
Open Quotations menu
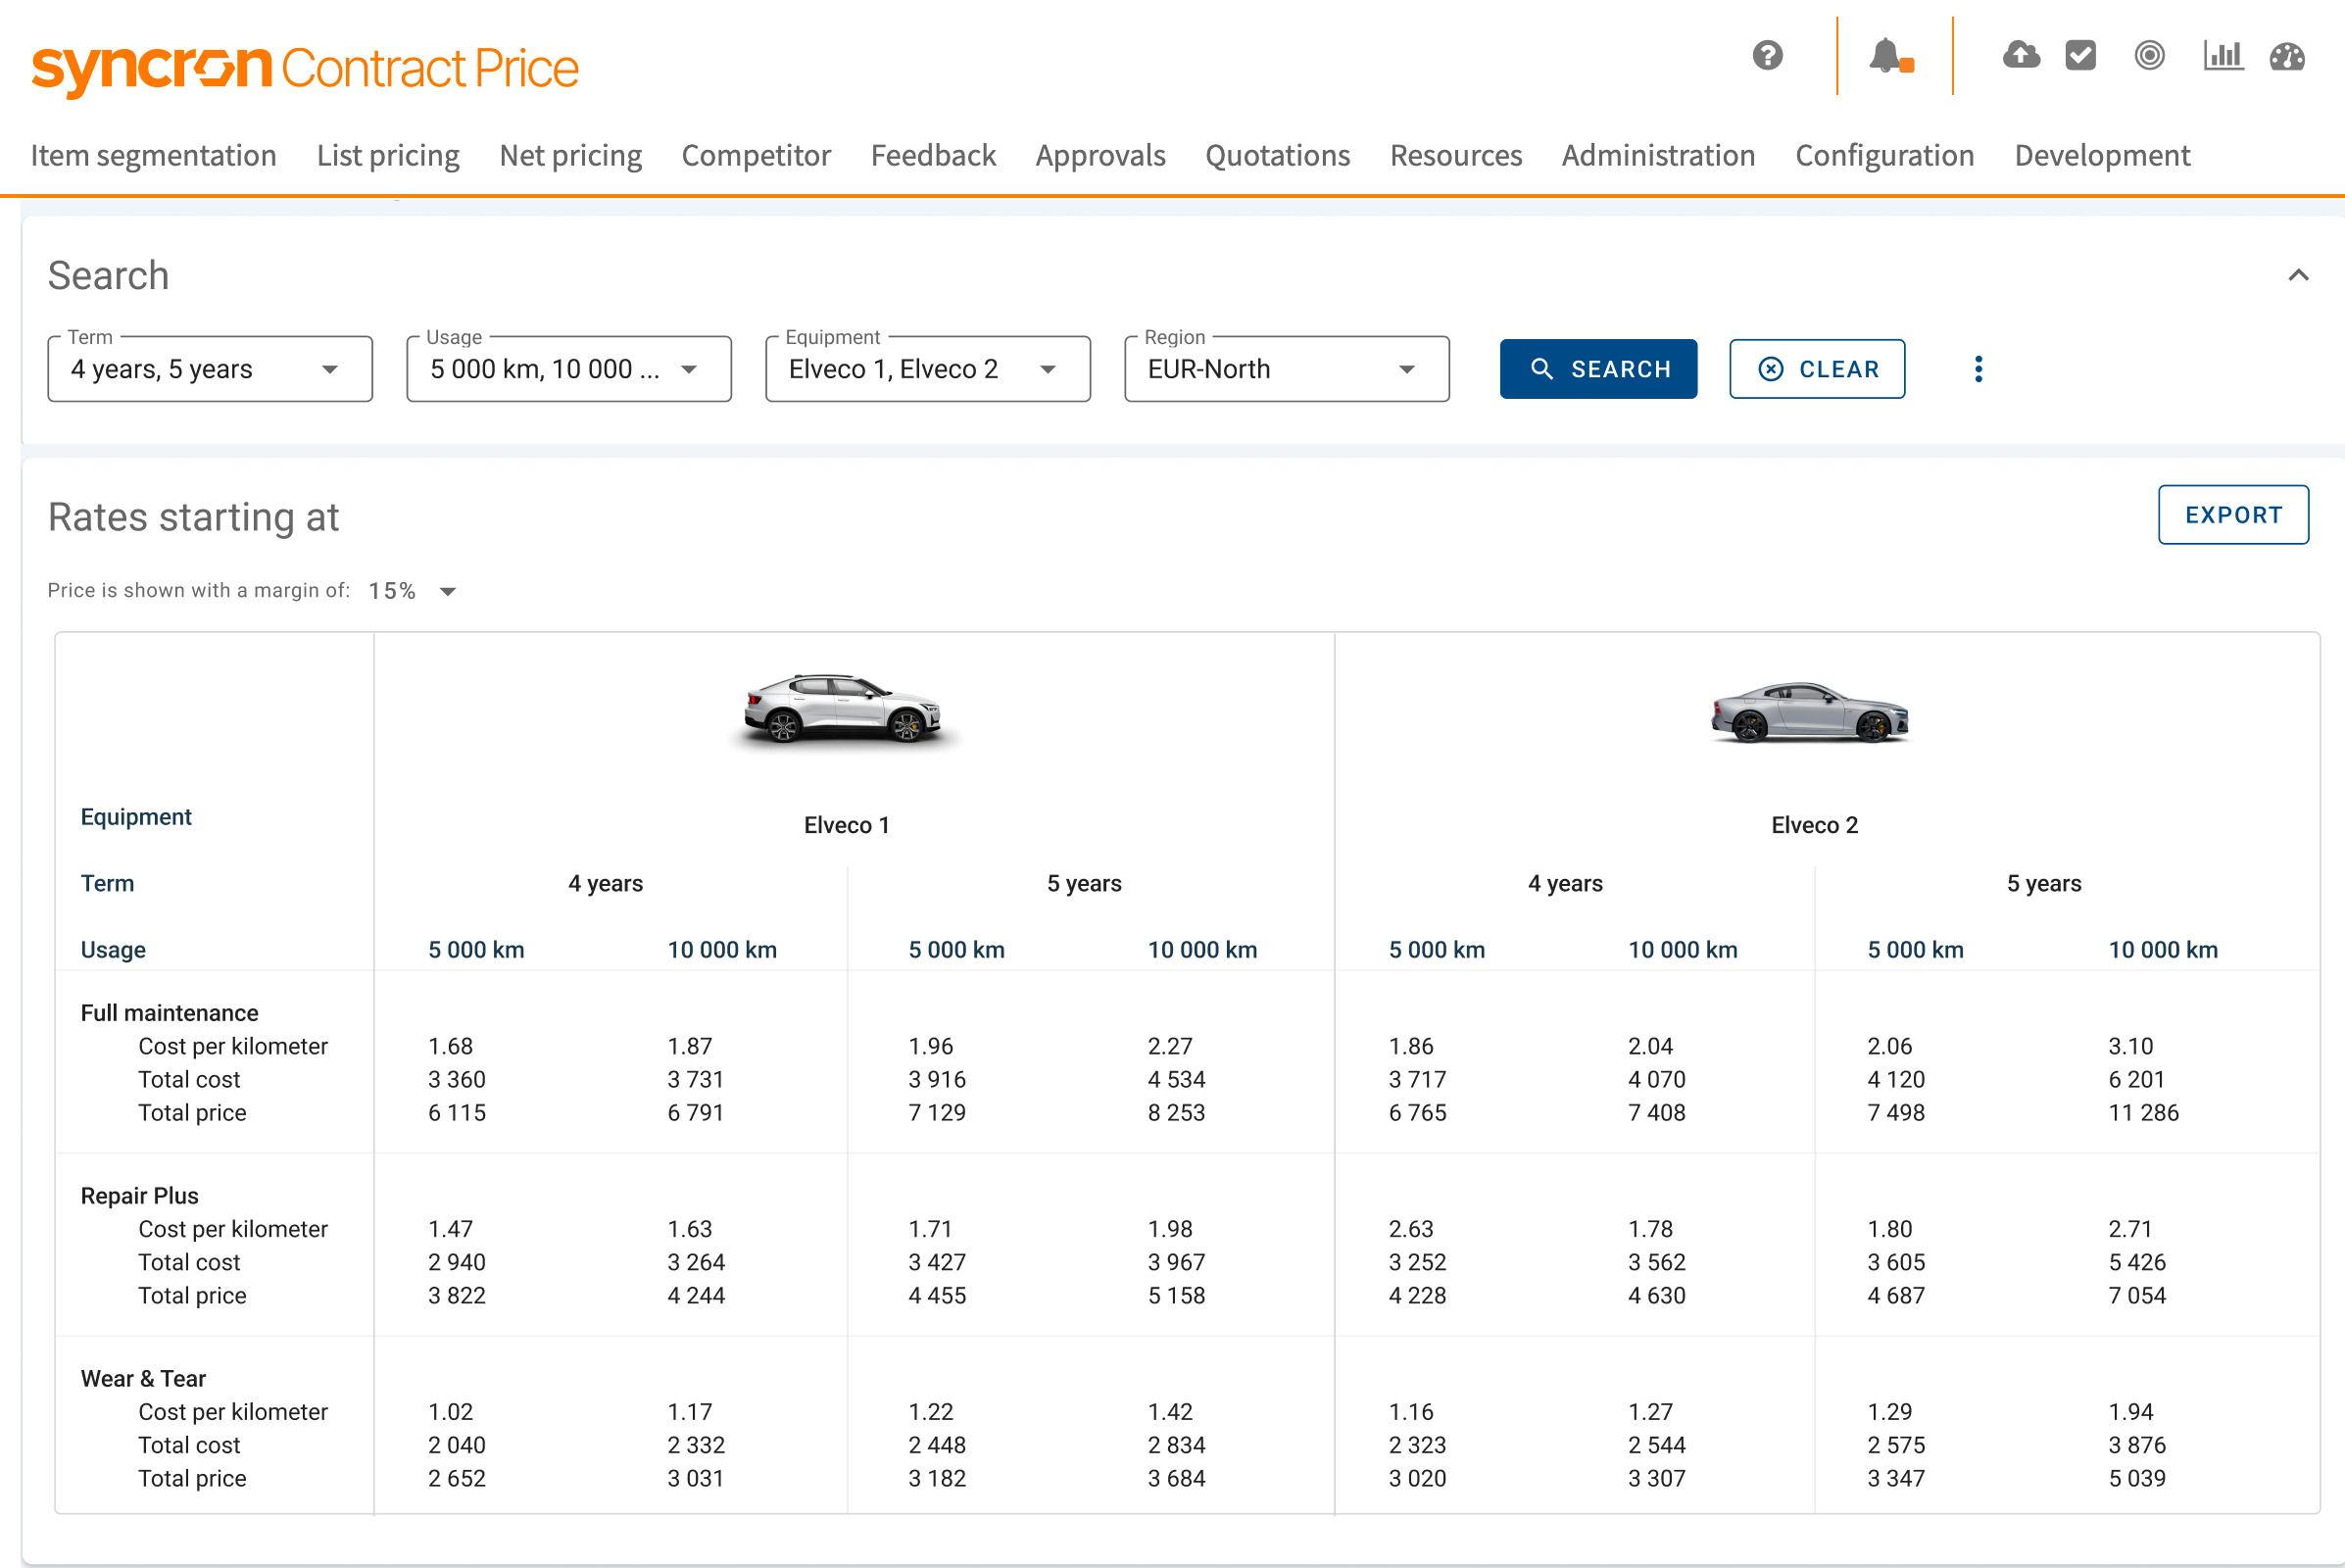(x=1277, y=156)
